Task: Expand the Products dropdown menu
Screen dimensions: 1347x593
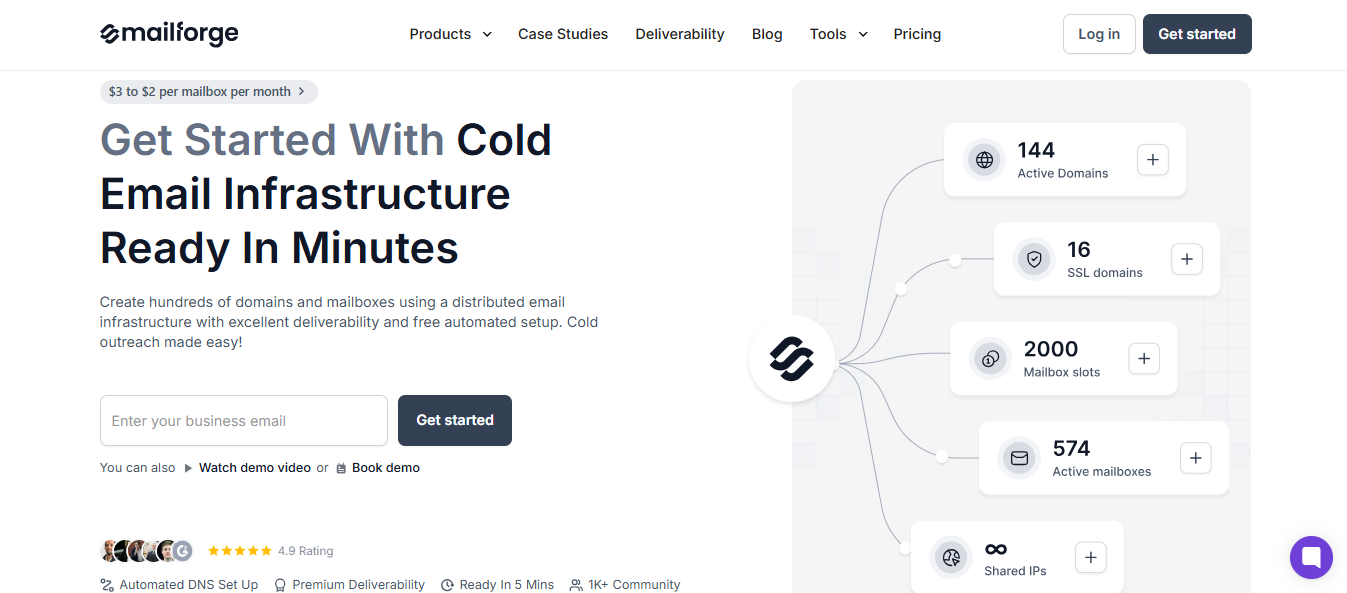Action: point(450,33)
